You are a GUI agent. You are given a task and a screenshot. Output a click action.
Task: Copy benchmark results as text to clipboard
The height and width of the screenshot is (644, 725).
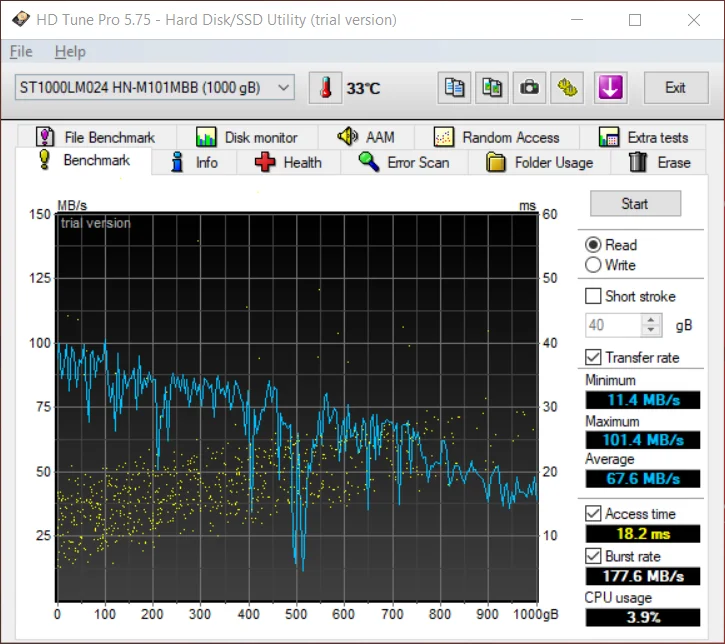[454, 88]
